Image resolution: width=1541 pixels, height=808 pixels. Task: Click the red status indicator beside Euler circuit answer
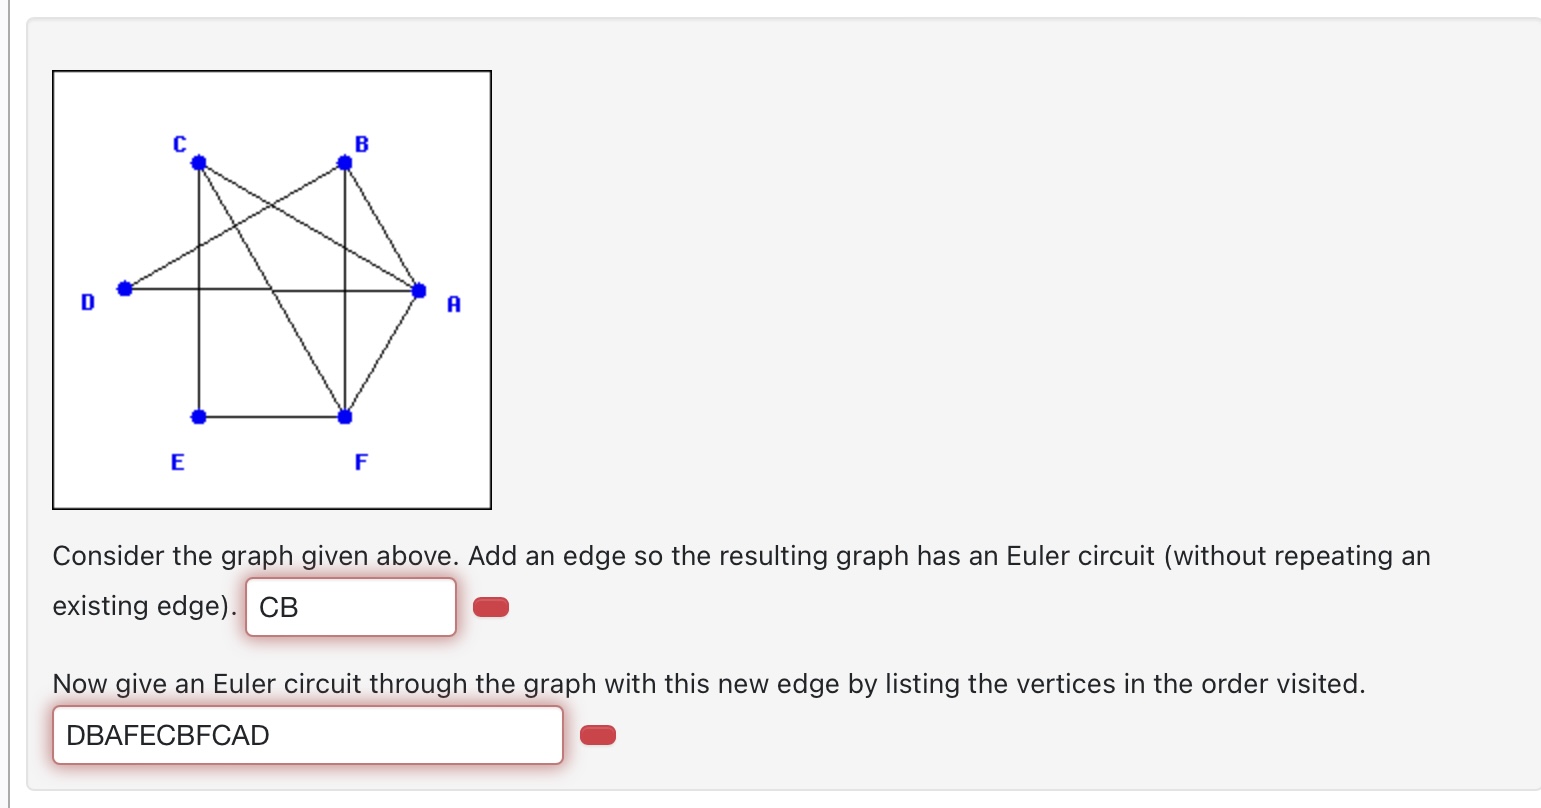pos(597,734)
